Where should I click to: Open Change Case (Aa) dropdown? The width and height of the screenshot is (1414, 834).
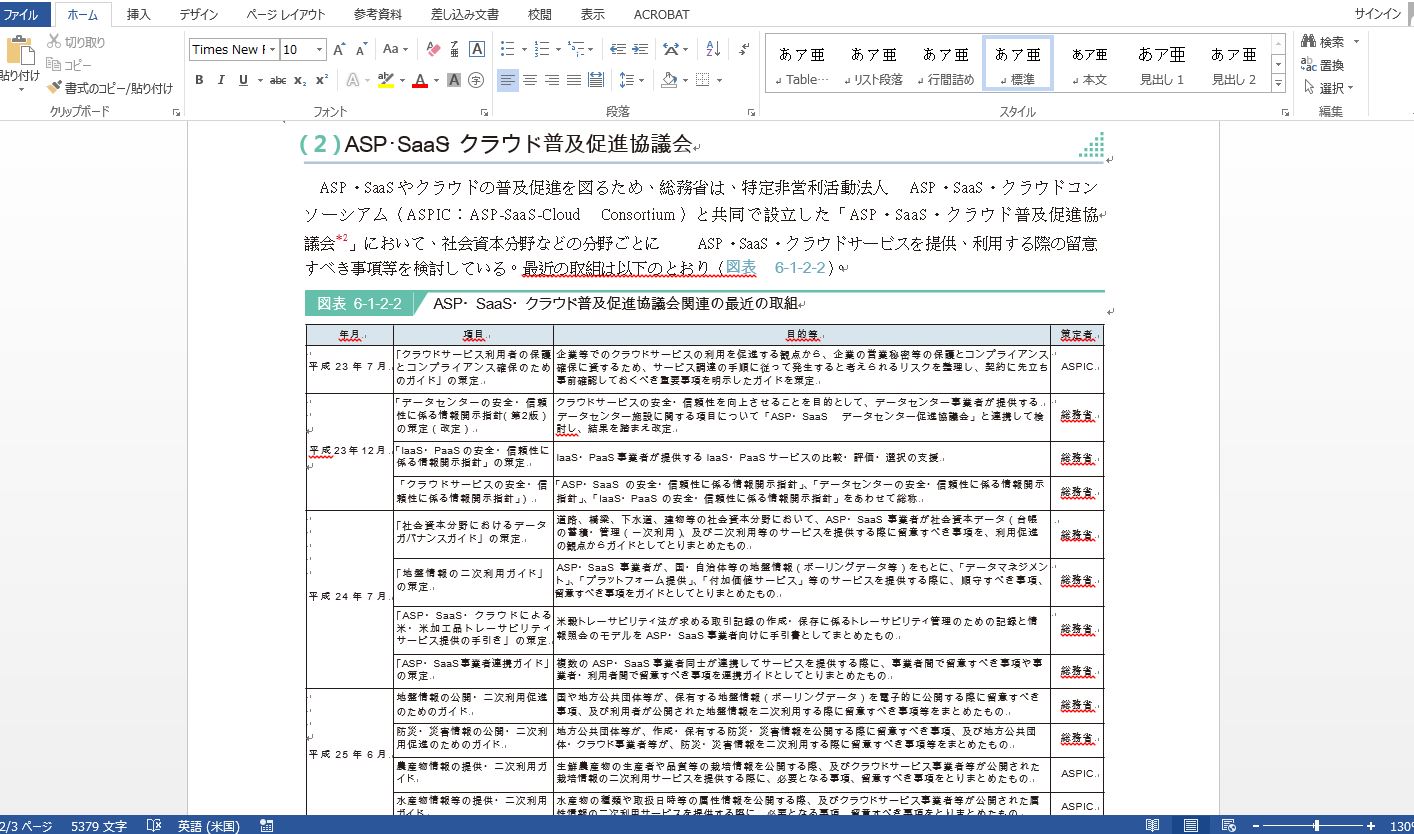(x=396, y=49)
